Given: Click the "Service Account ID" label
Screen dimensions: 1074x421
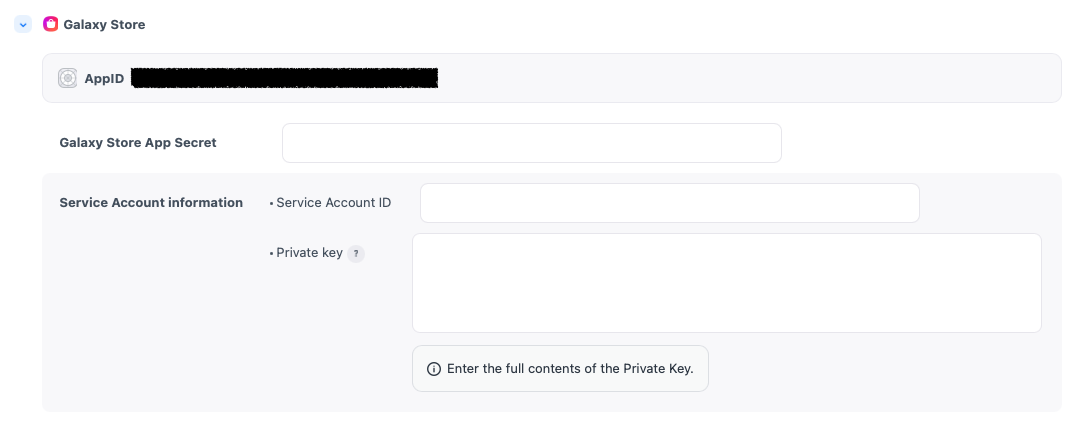Looking at the screenshot, I should point(333,202).
